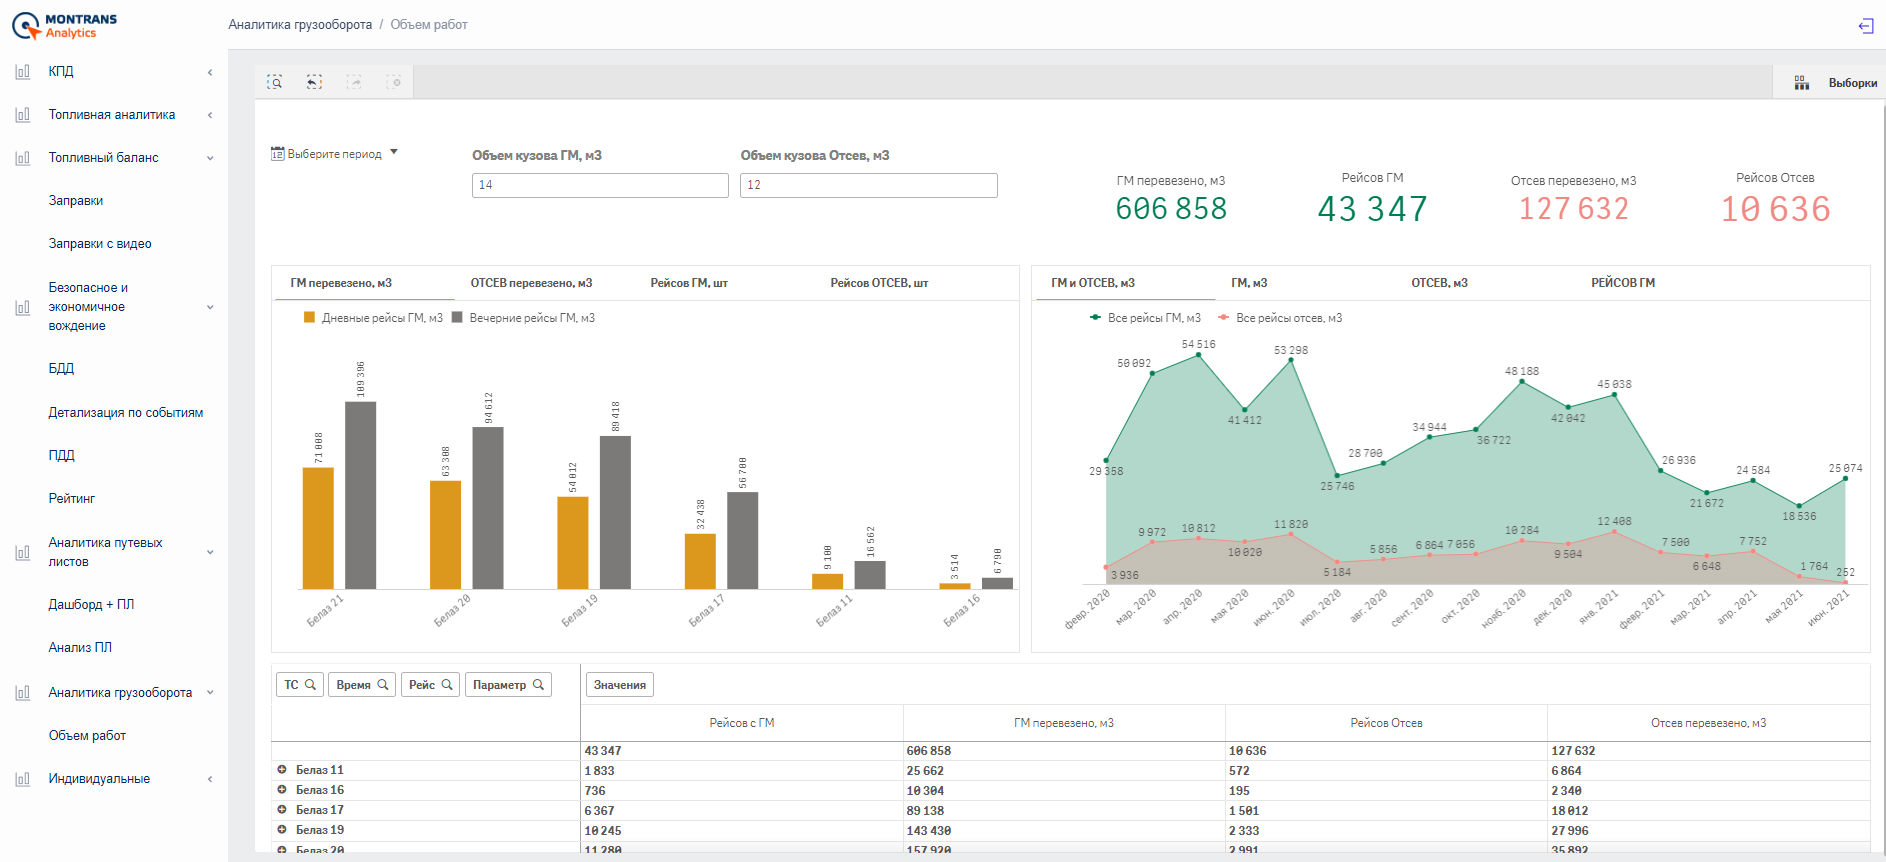Click the step back selection icon
1886x862 pixels.
(314, 82)
